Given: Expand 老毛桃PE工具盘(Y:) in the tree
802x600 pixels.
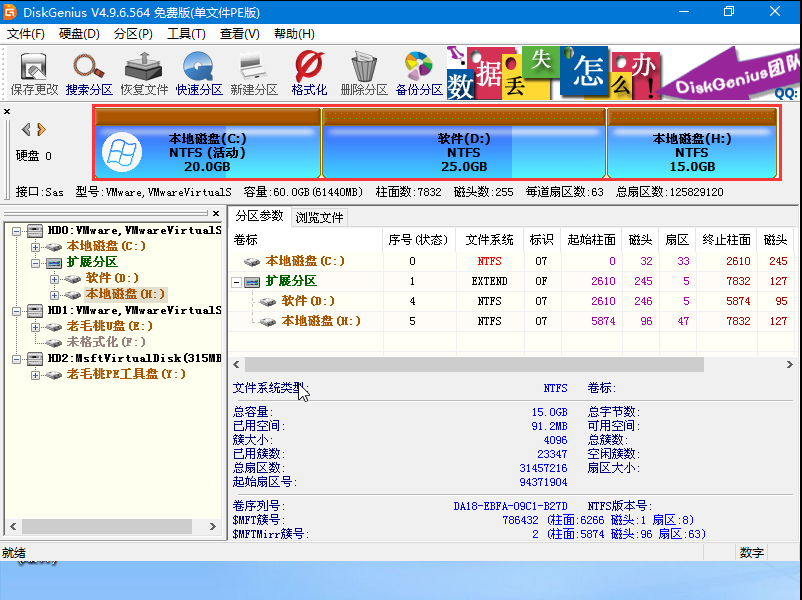Looking at the screenshot, I should coord(35,375).
